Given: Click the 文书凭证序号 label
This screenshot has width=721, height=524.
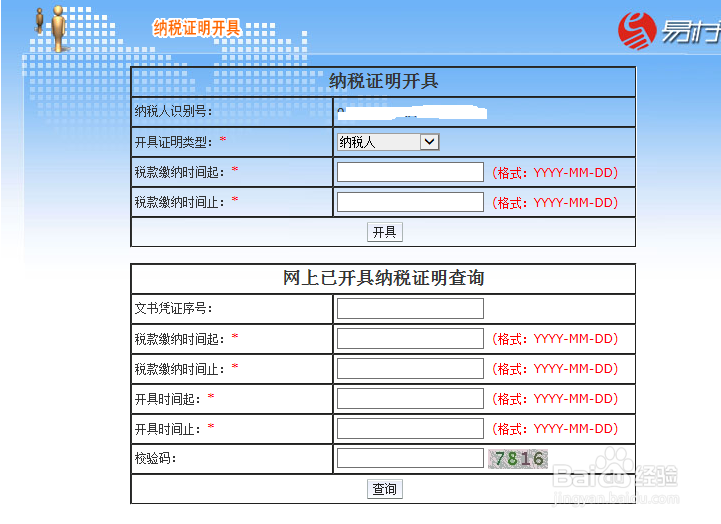Looking at the screenshot, I should point(173,308).
